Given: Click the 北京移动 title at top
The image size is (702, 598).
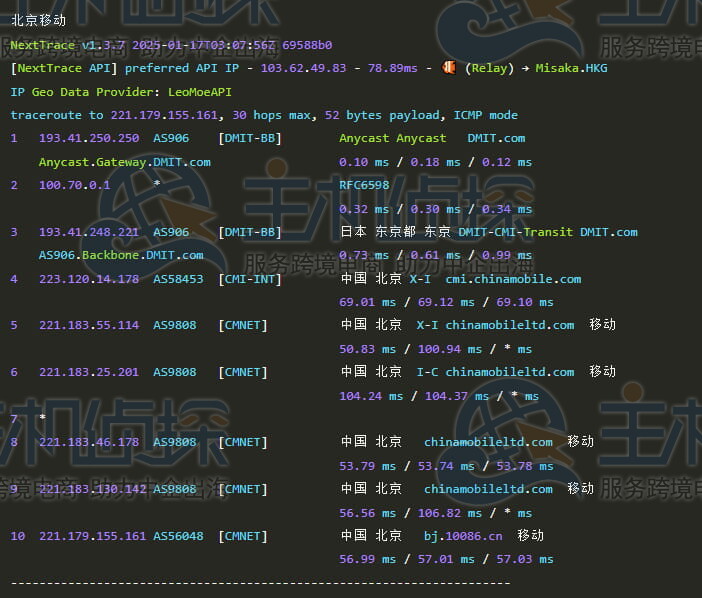Looking at the screenshot, I should coord(38,20).
